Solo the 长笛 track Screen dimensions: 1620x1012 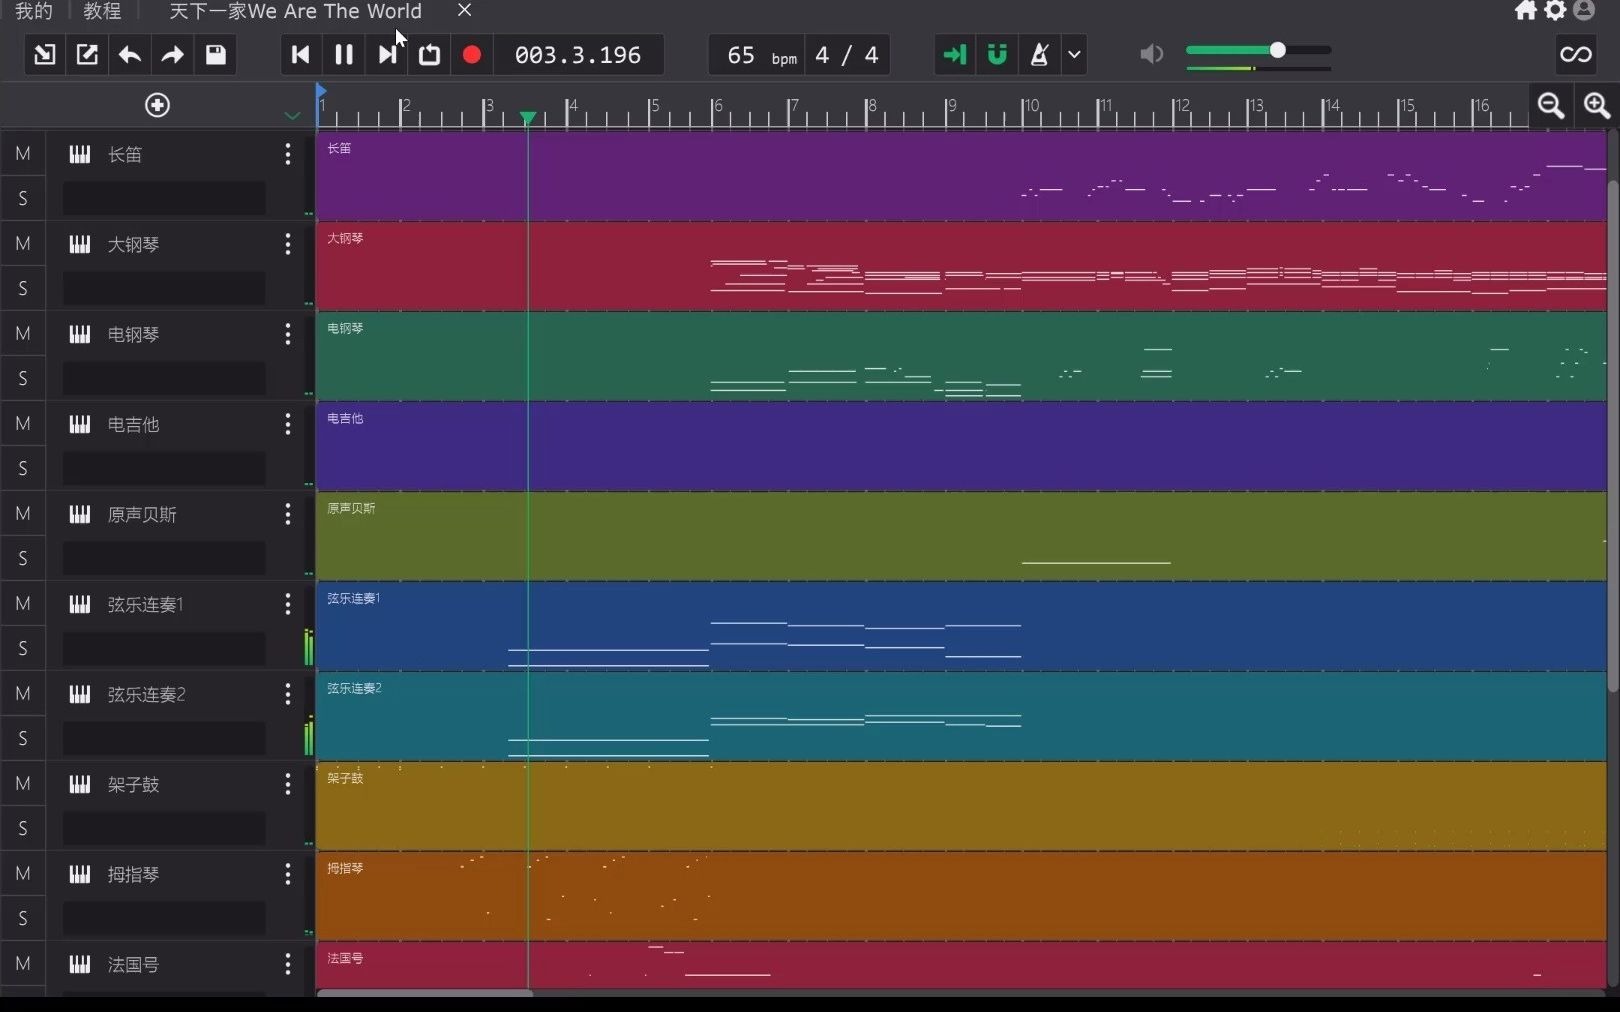point(23,199)
